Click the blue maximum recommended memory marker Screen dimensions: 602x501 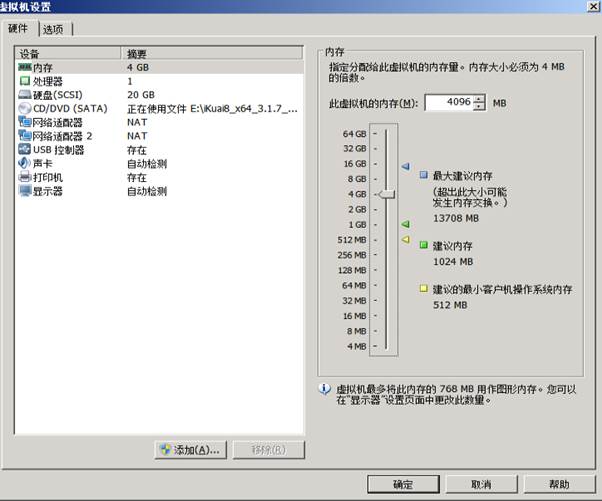pyautogui.click(x=405, y=165)
